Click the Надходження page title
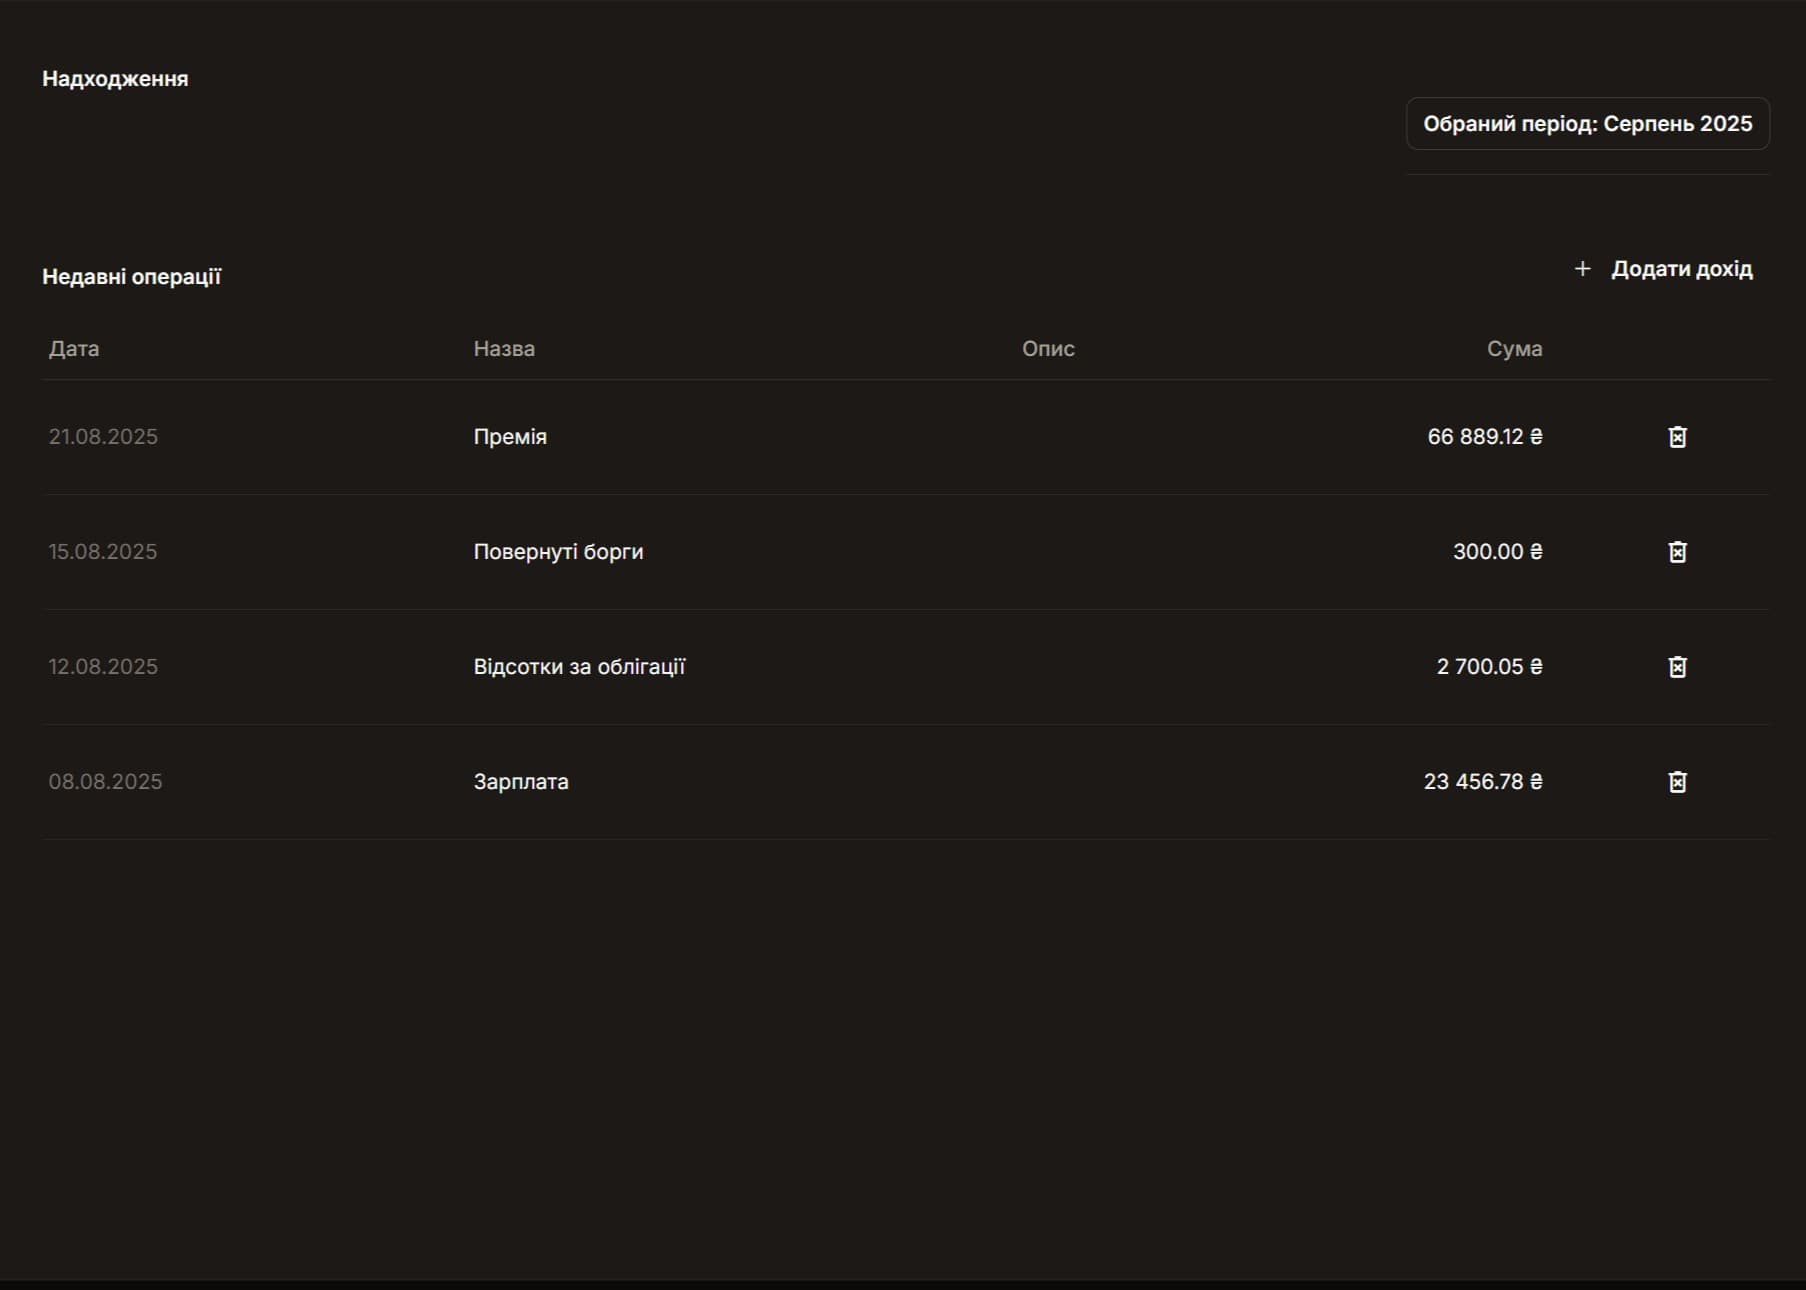This screenshot has height=1290, width=1806. [115, 79]
